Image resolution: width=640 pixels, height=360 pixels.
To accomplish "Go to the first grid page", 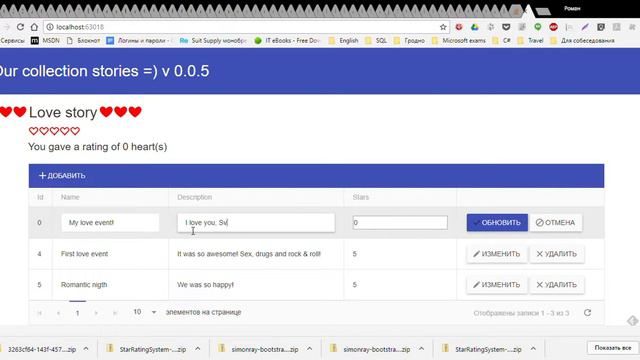I will [40, 313].
